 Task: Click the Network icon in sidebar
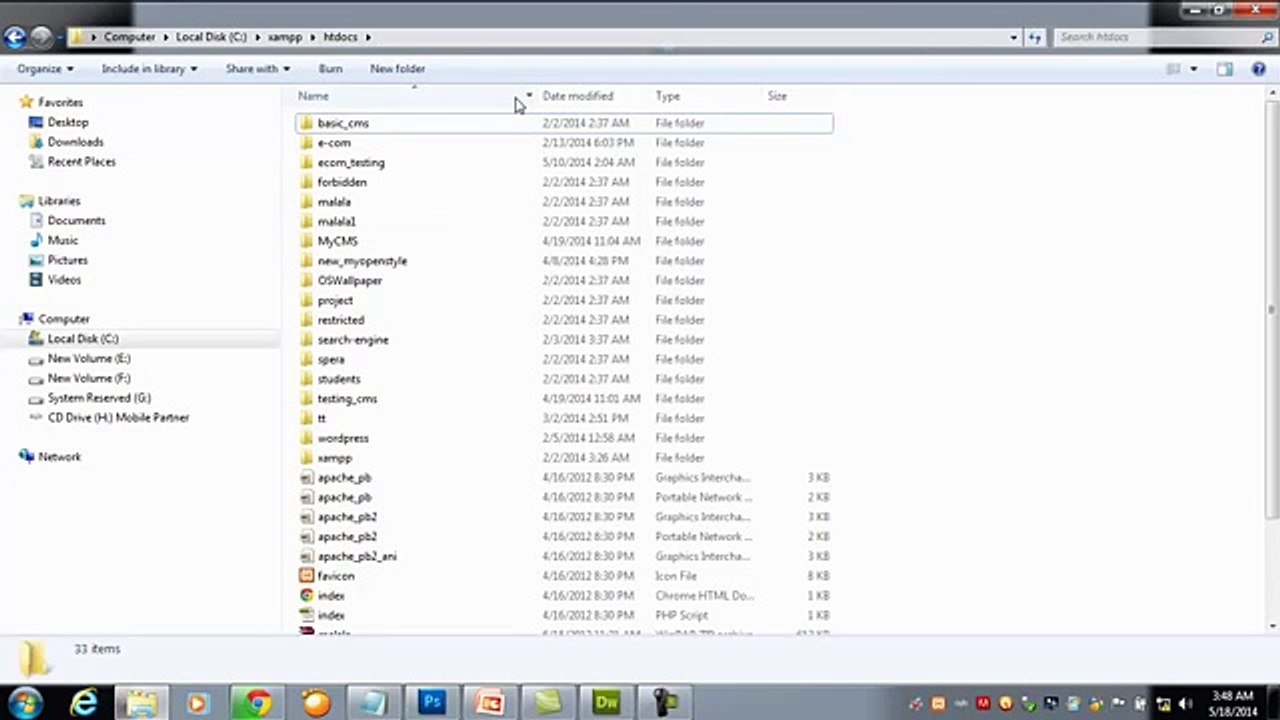pyautogui.click(x=26, y=457)
